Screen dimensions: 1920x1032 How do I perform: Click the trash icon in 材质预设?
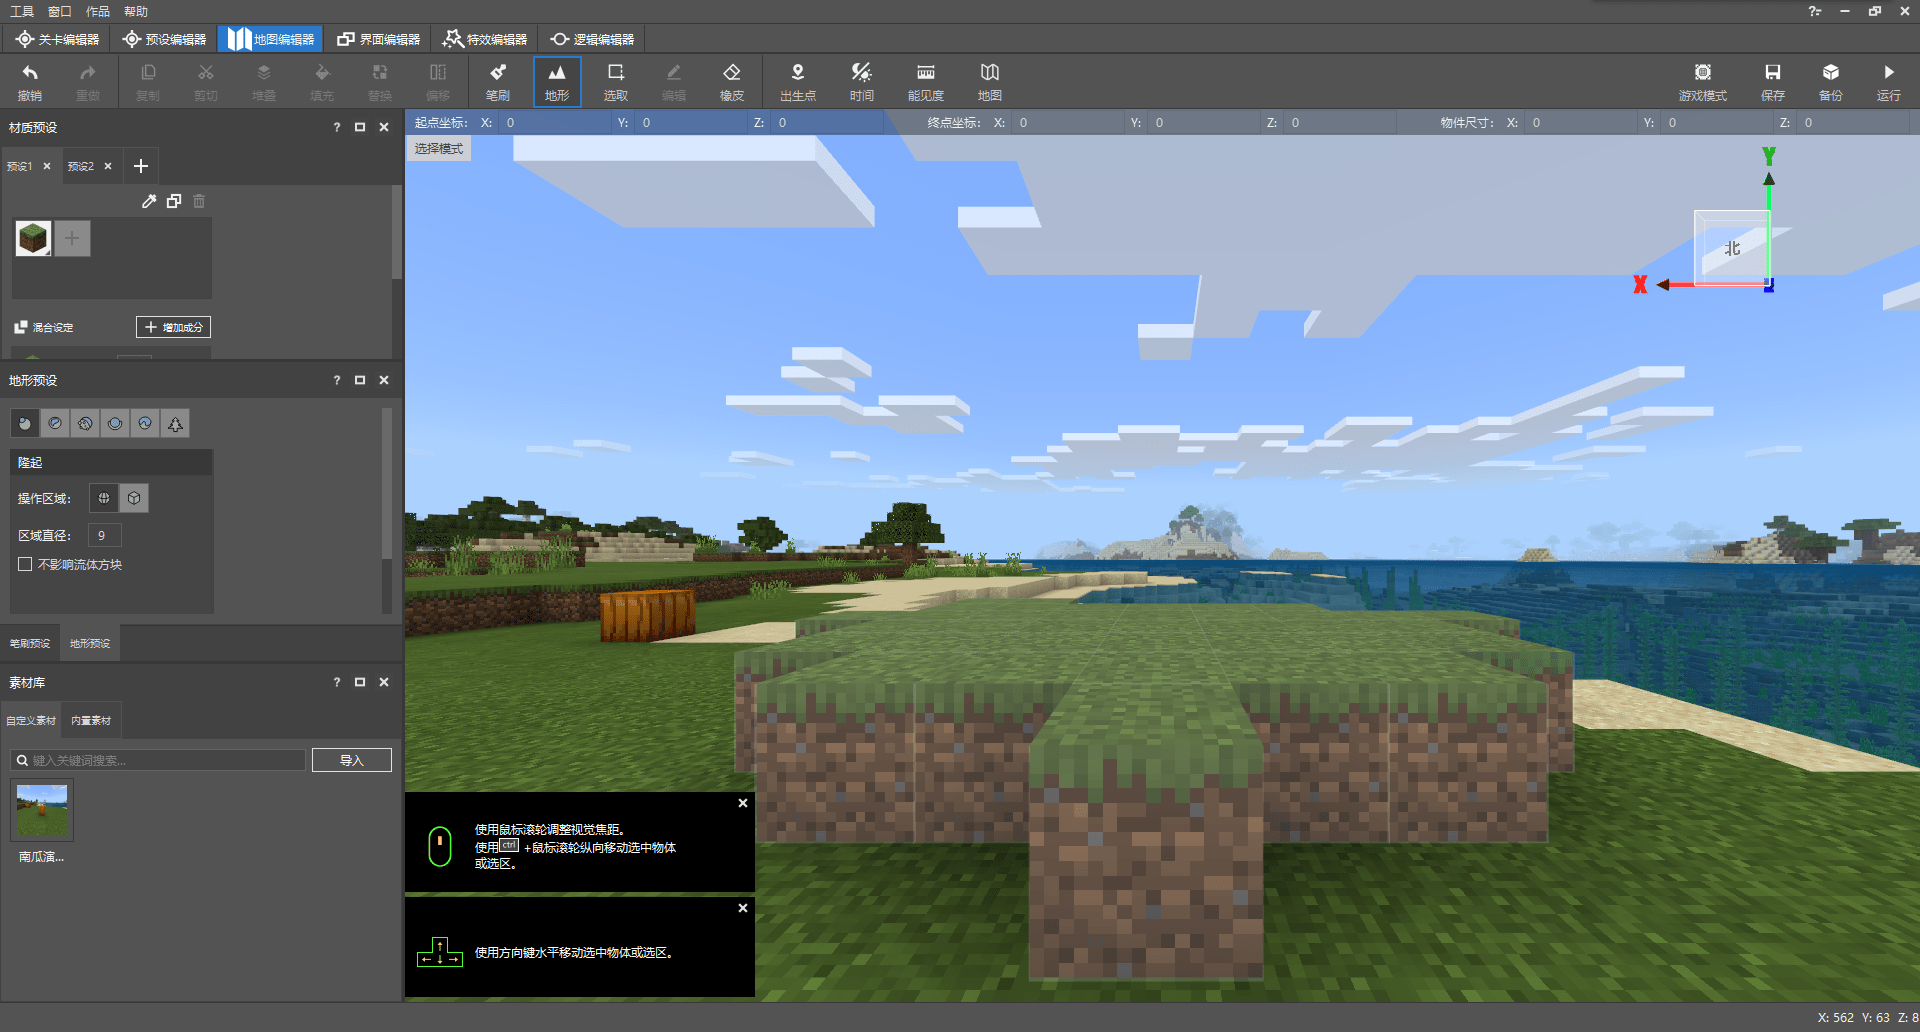pos(199,201)
